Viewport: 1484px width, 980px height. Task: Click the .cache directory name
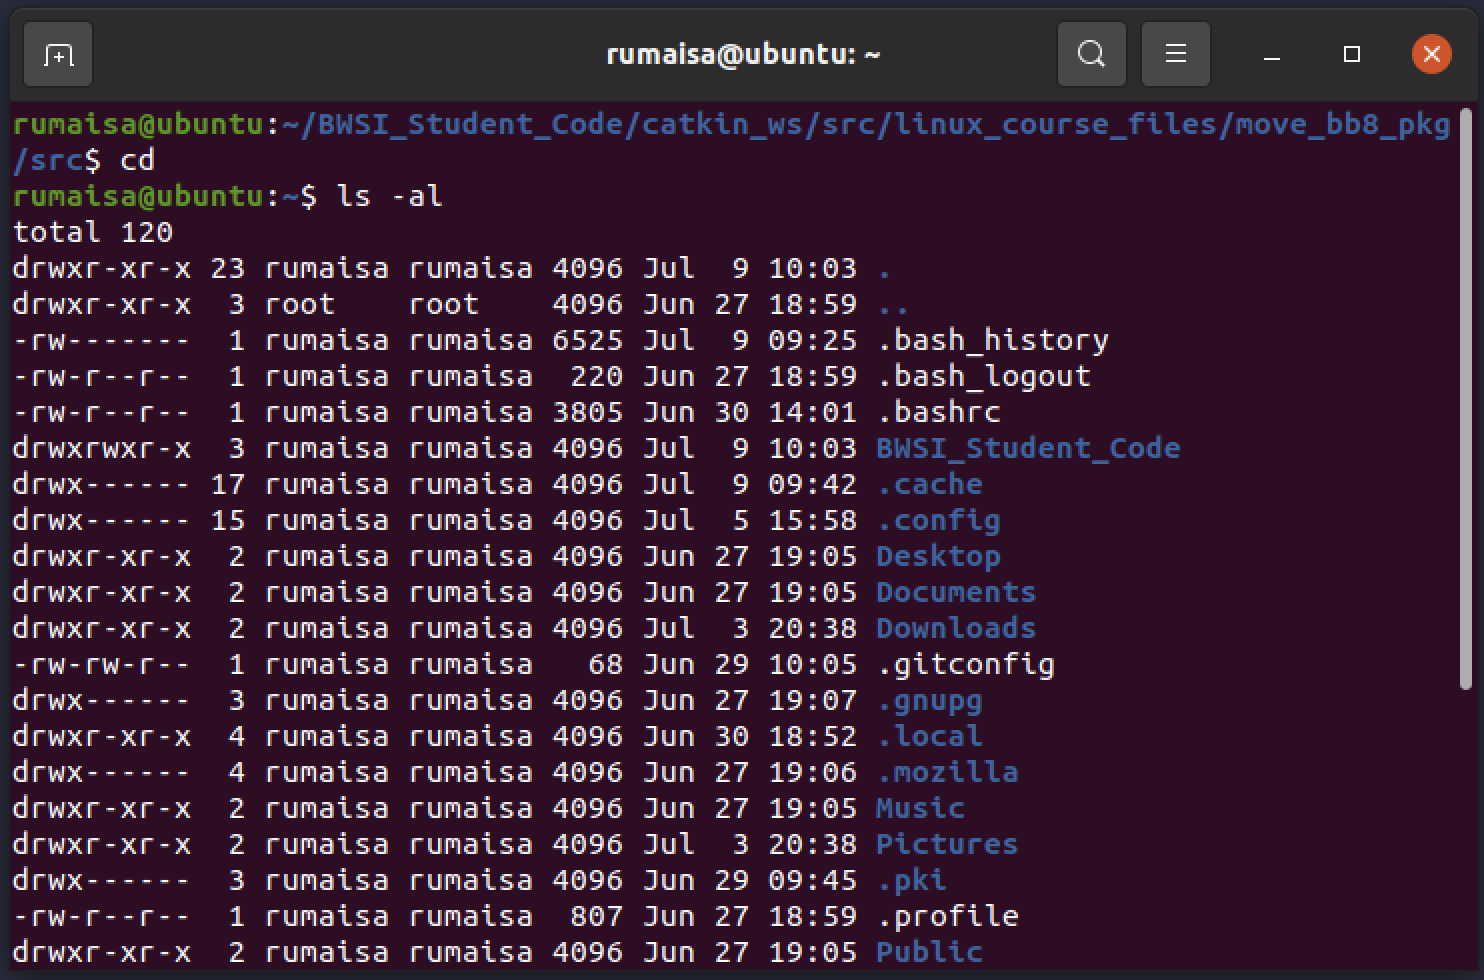tap(930, 484)
